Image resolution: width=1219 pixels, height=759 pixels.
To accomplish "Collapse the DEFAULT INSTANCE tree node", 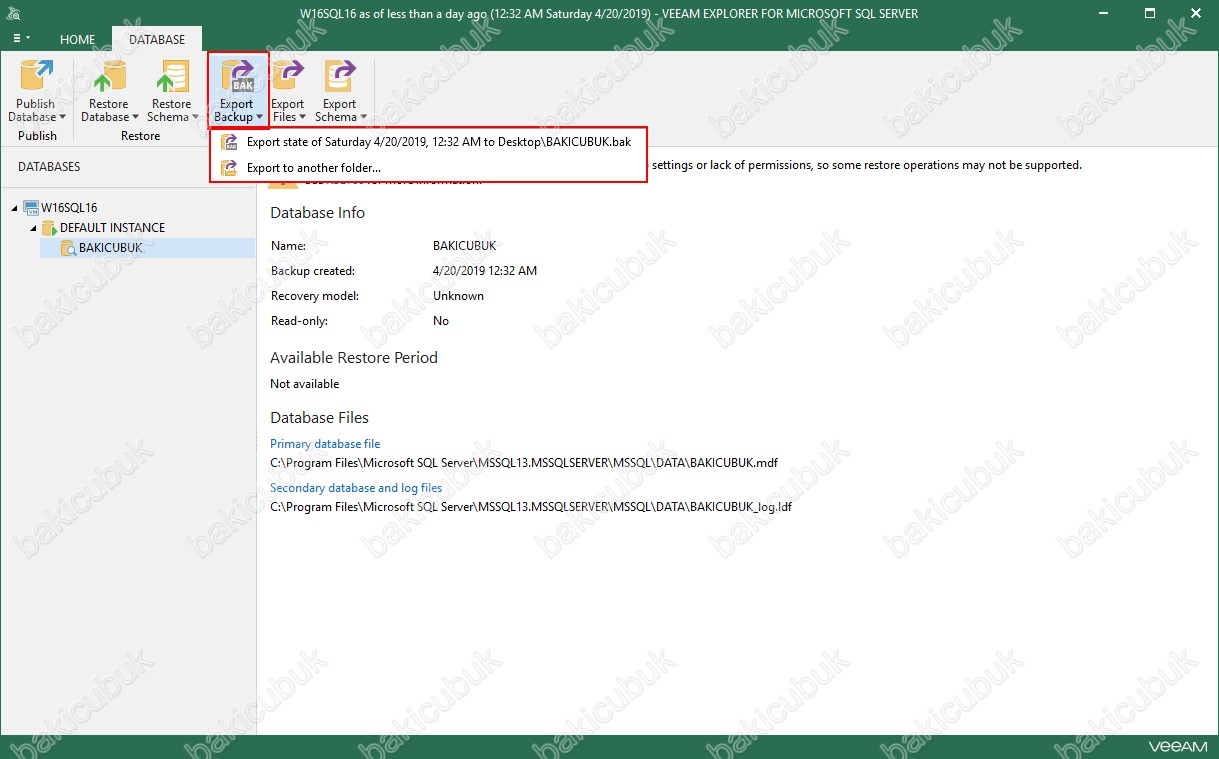I will pyautogui.click(x=32, y=228).
